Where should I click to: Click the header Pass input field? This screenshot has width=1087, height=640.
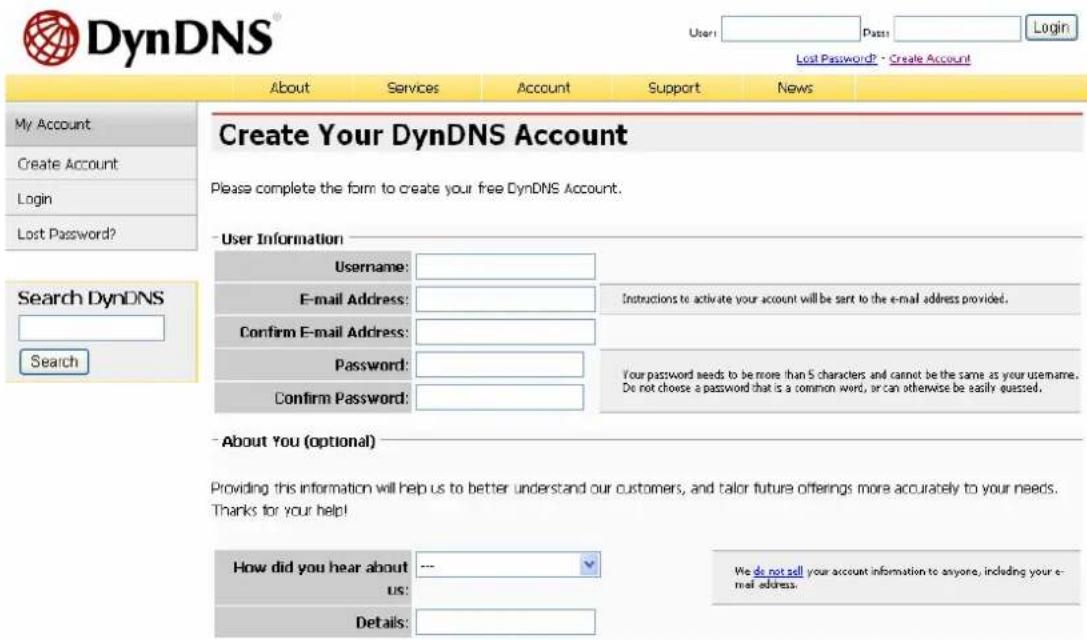(x=957, y=29)
